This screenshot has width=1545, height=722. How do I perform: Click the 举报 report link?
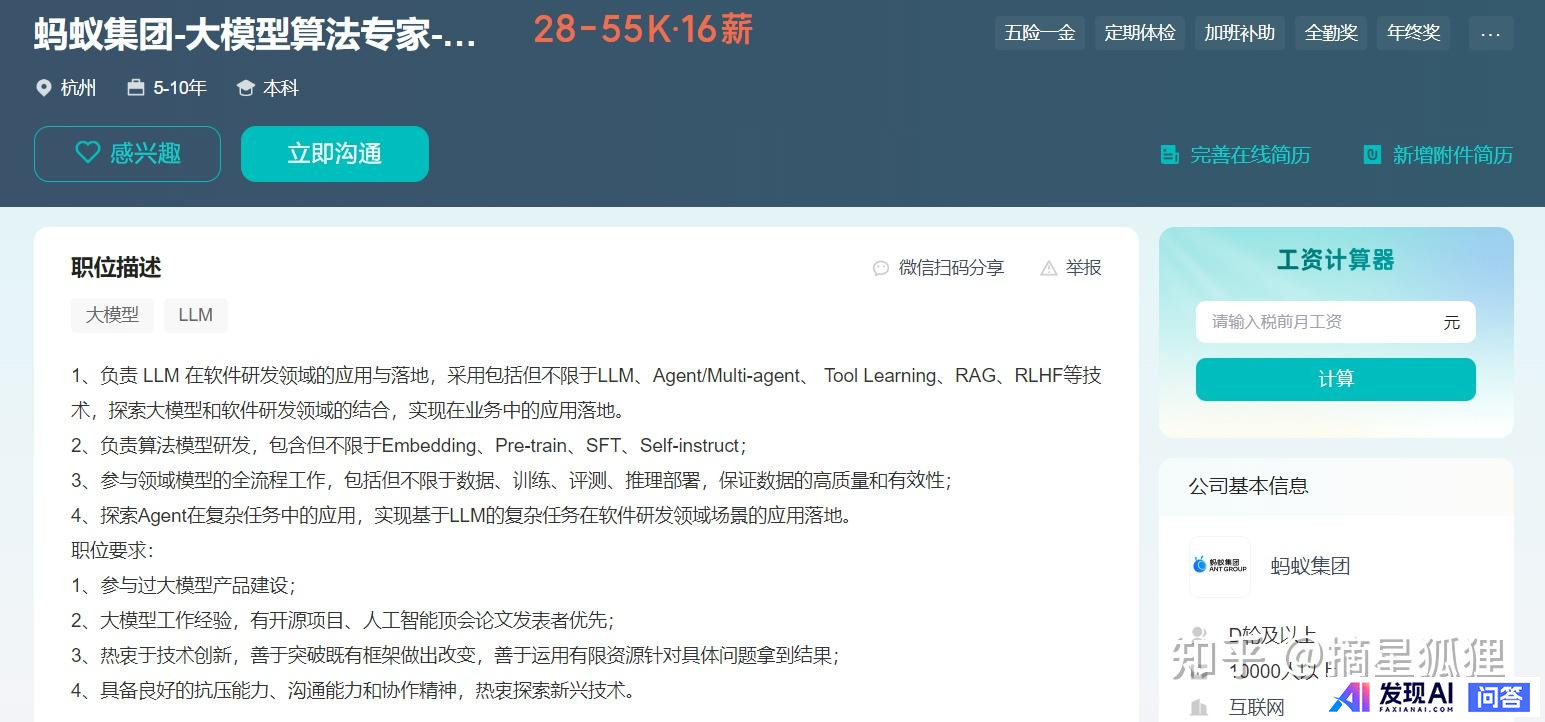1083,268
